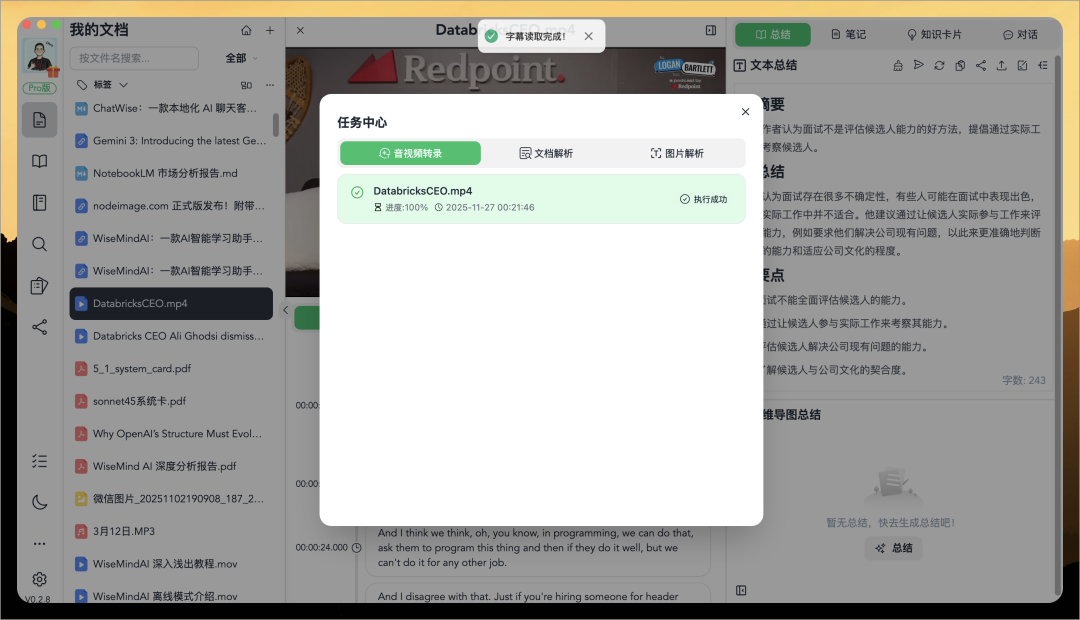1080x620 pixels.
Task: Click the export upload icon in summary toolbar
Action: coord(1001,65)
